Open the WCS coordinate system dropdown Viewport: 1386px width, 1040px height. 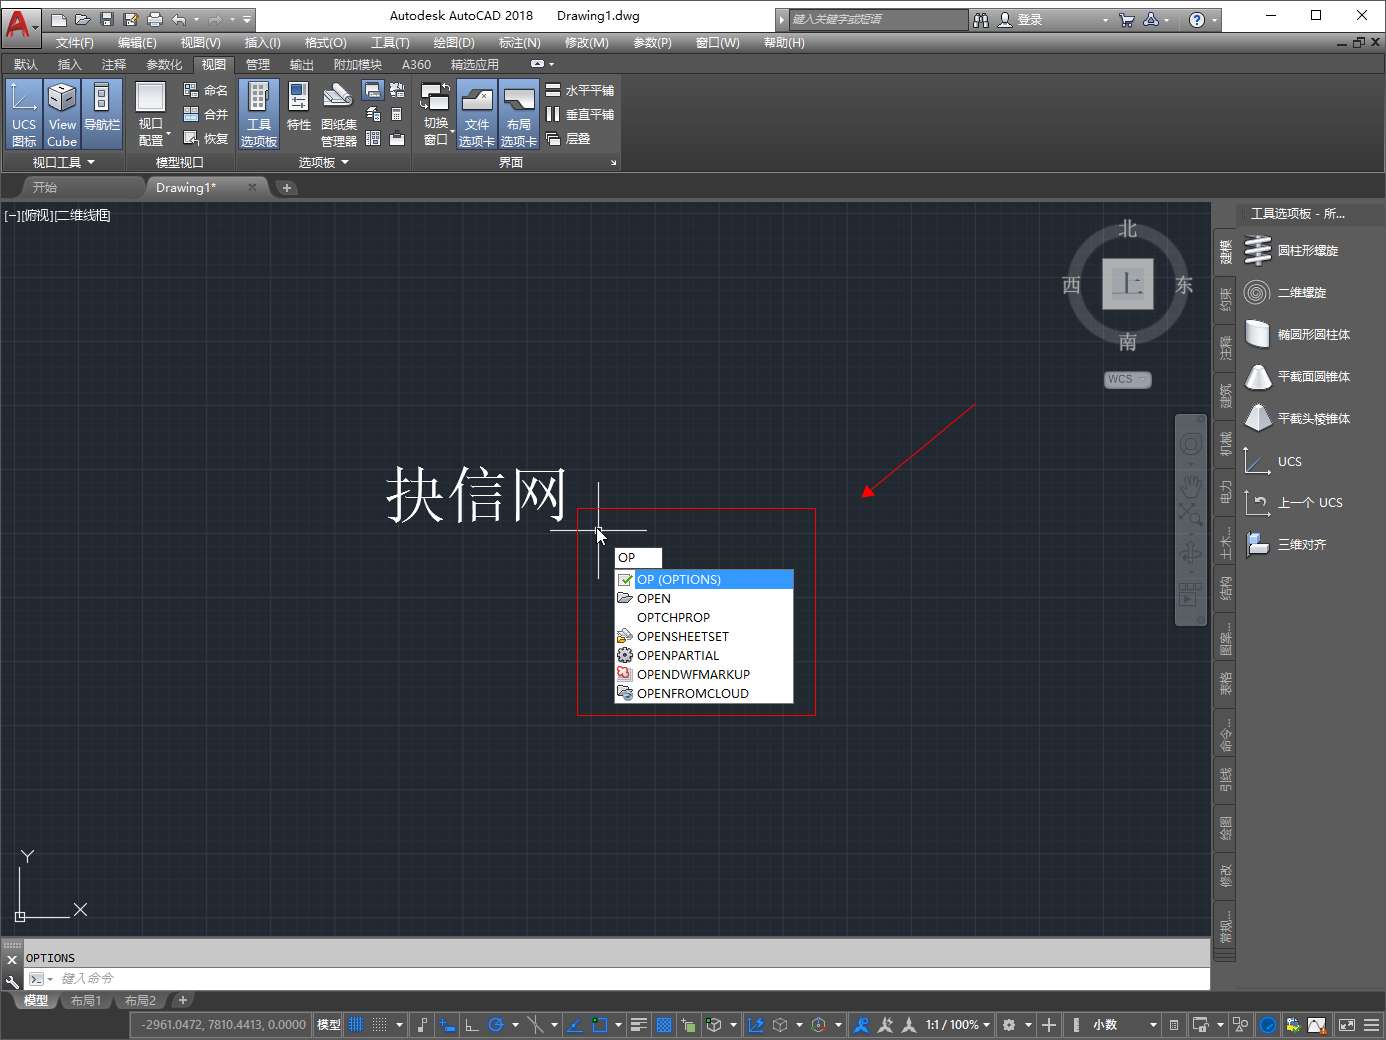(1128, 379)
